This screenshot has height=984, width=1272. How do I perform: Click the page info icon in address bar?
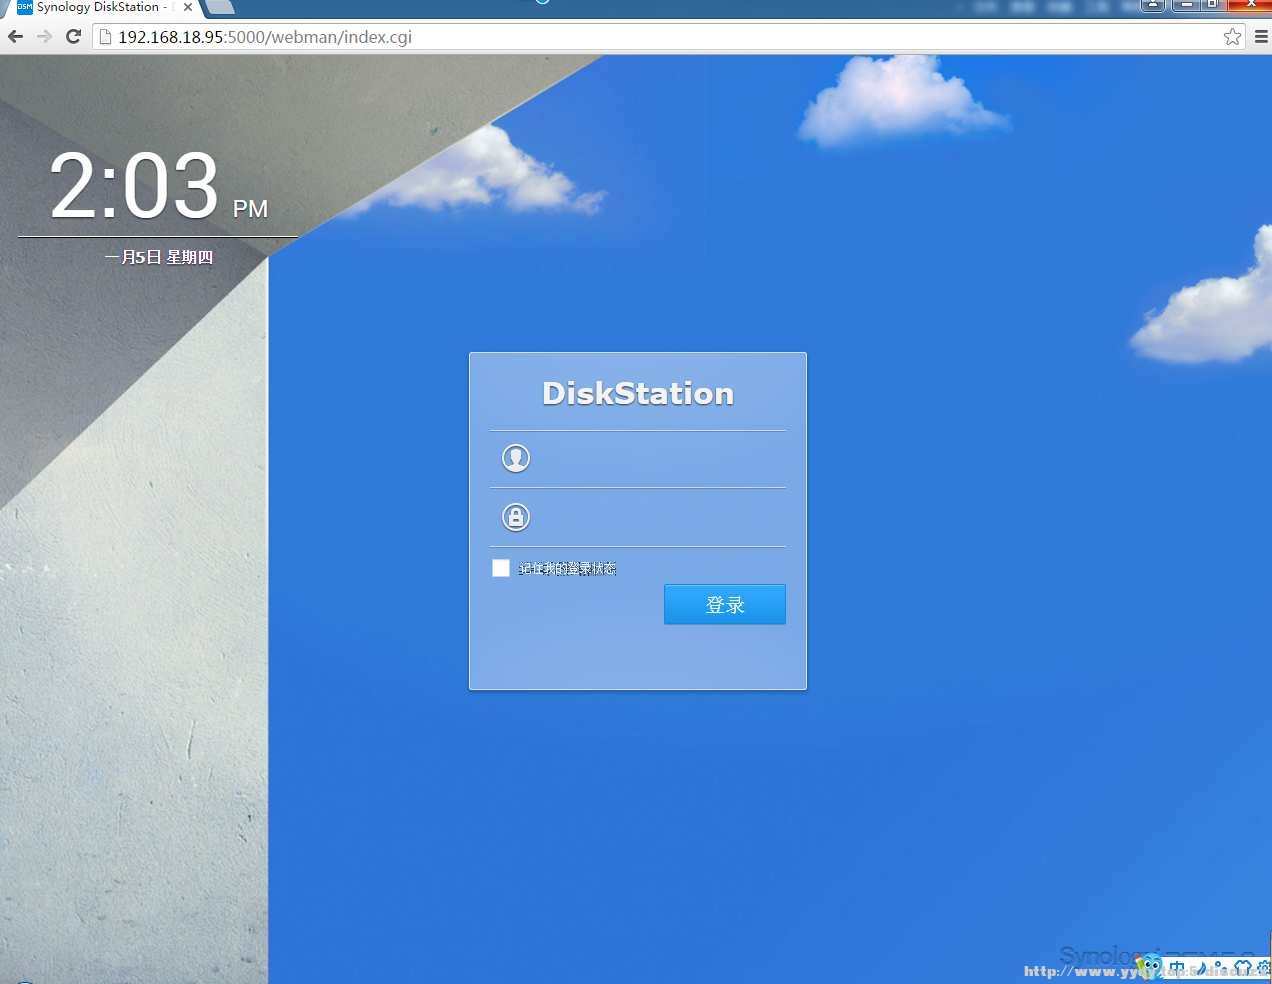tap(104, 37)
